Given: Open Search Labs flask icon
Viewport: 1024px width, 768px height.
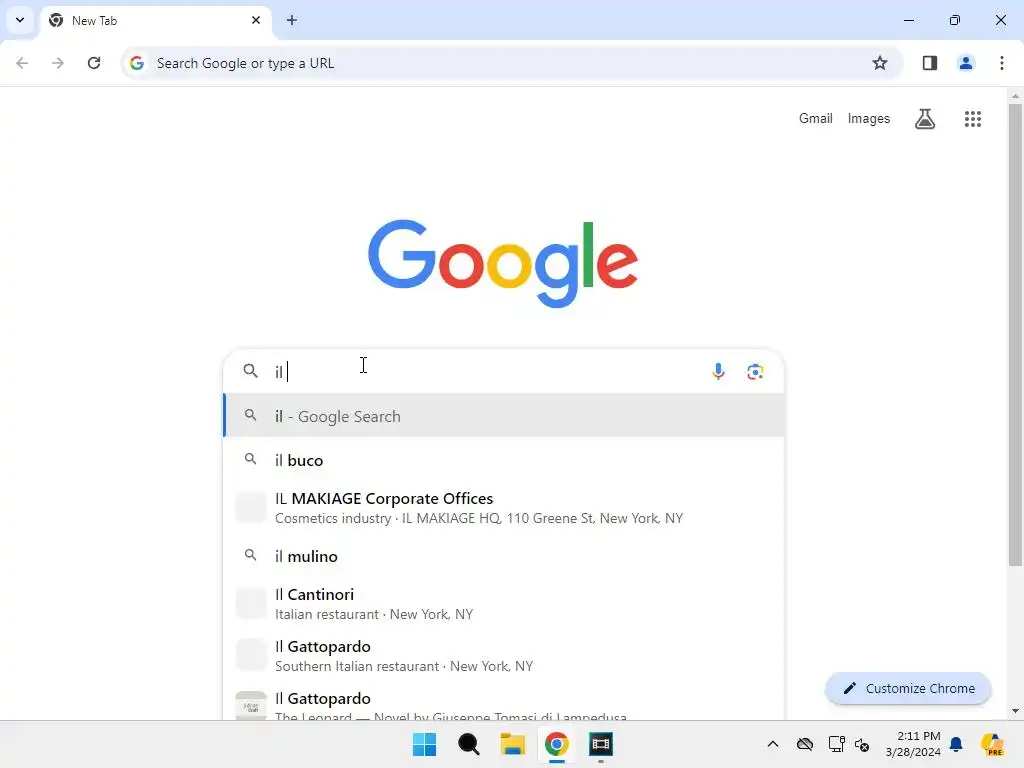Looking at the screenshot, I should pyautogui.click(x=925, y=119).
